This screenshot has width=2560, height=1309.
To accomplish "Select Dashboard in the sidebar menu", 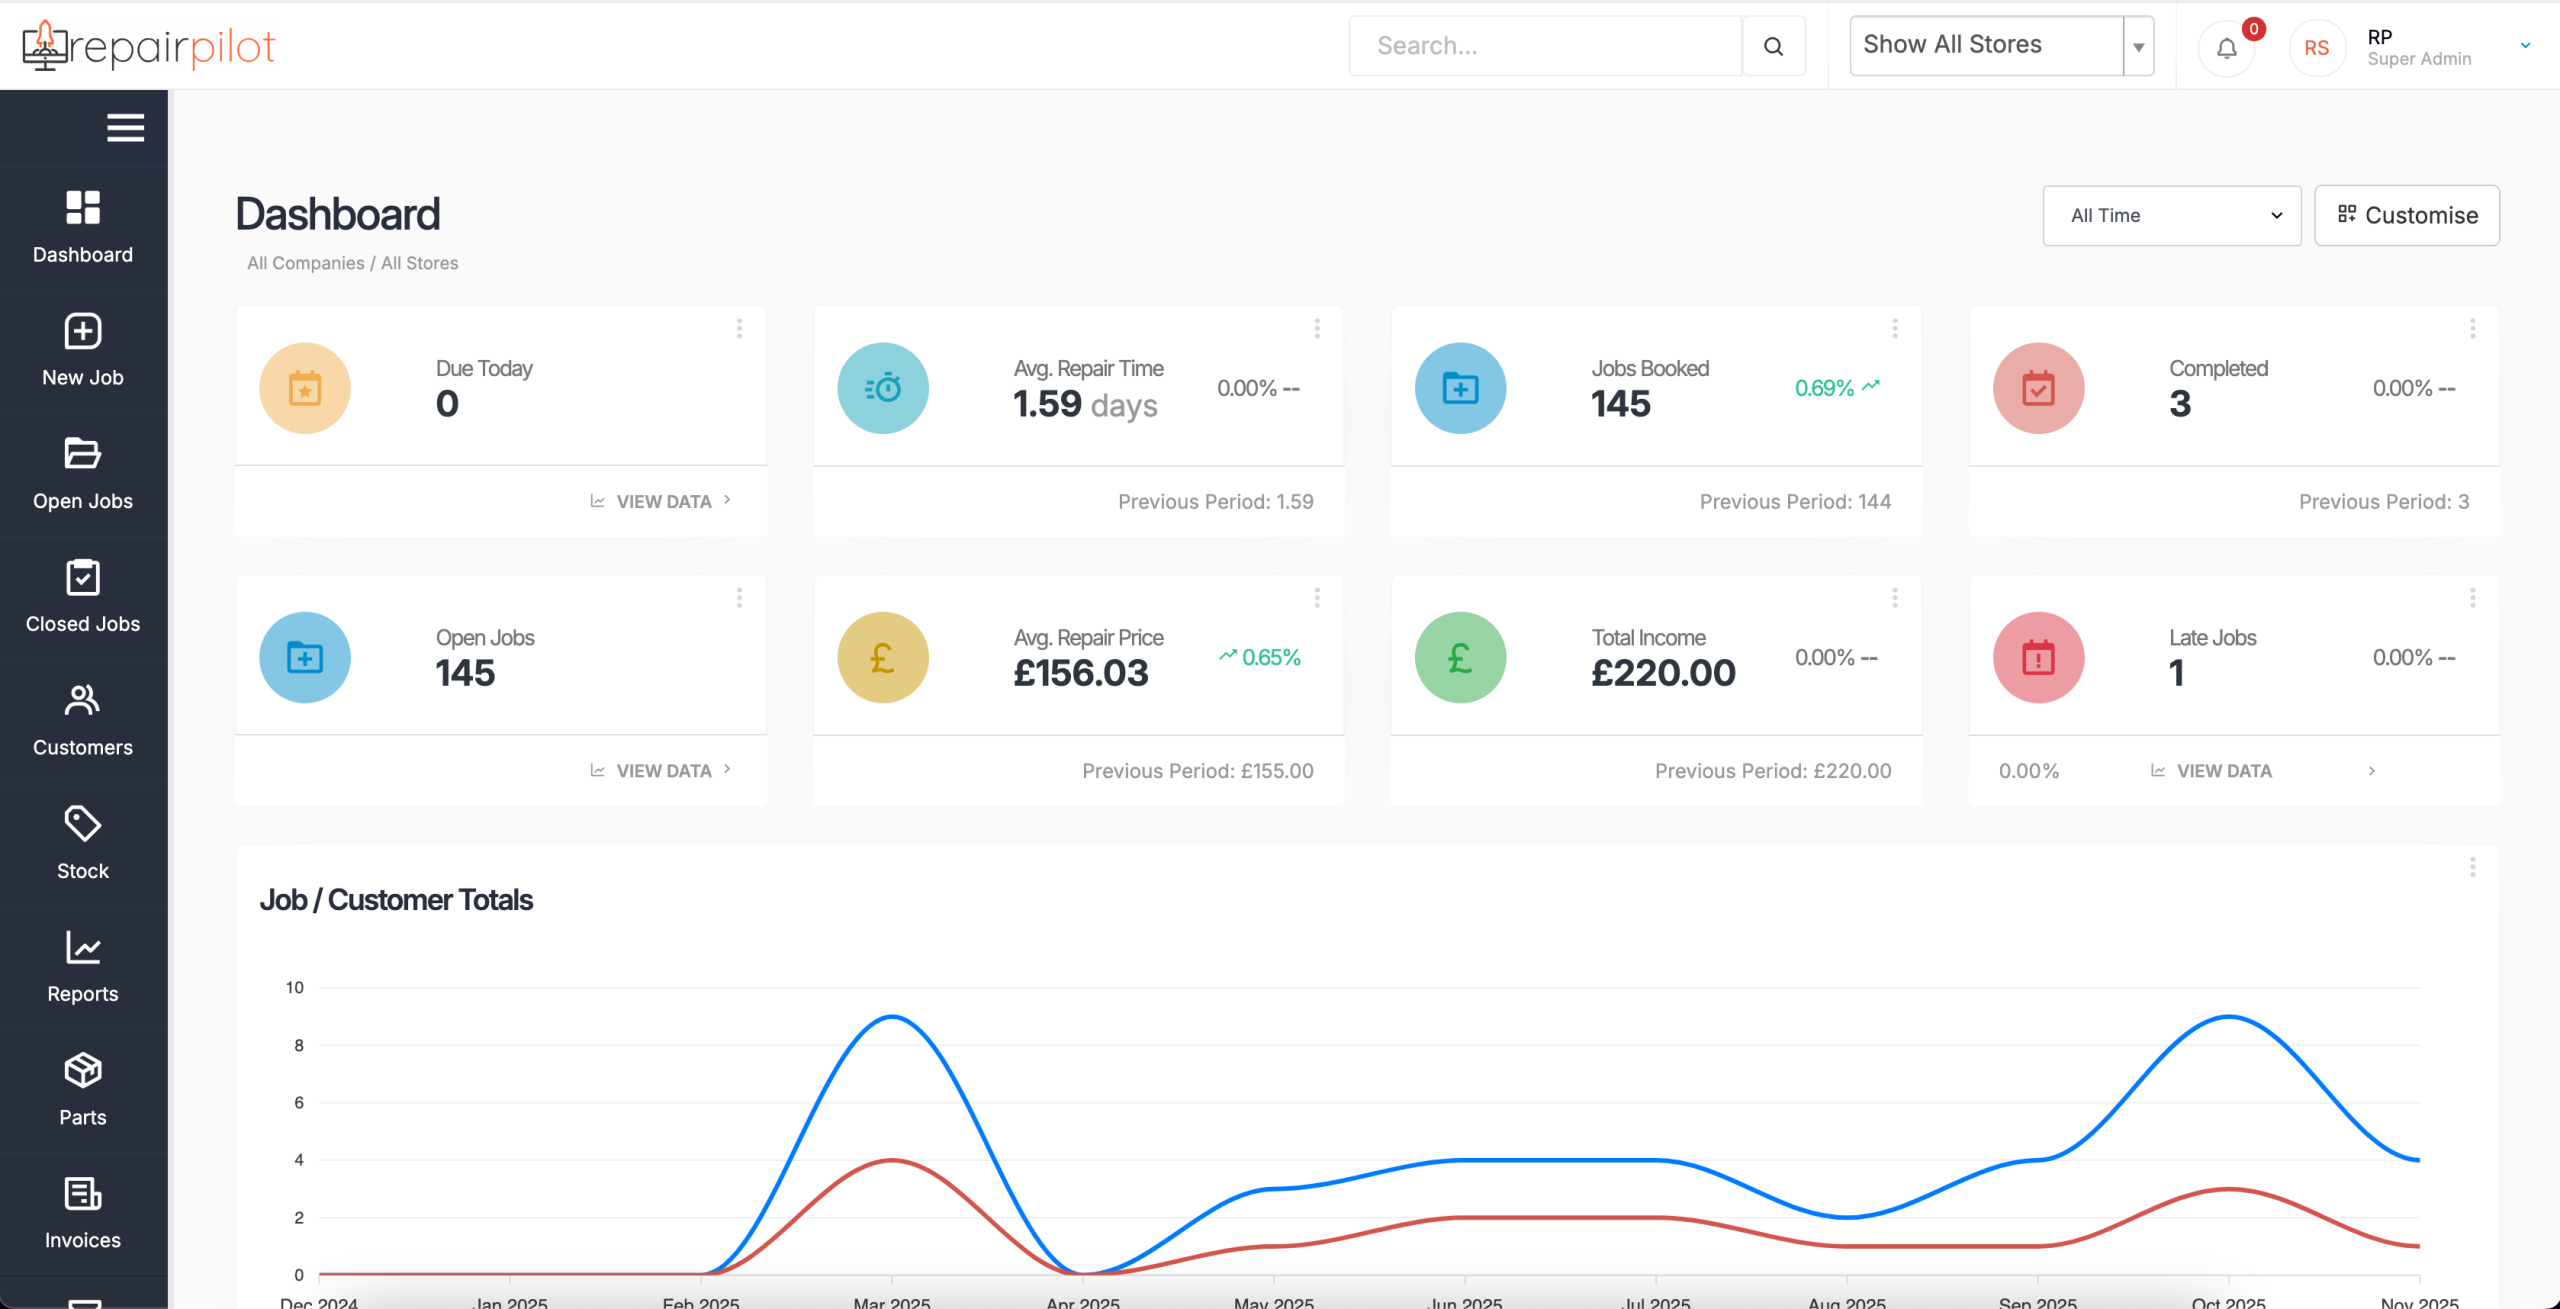I will (83, 226).
